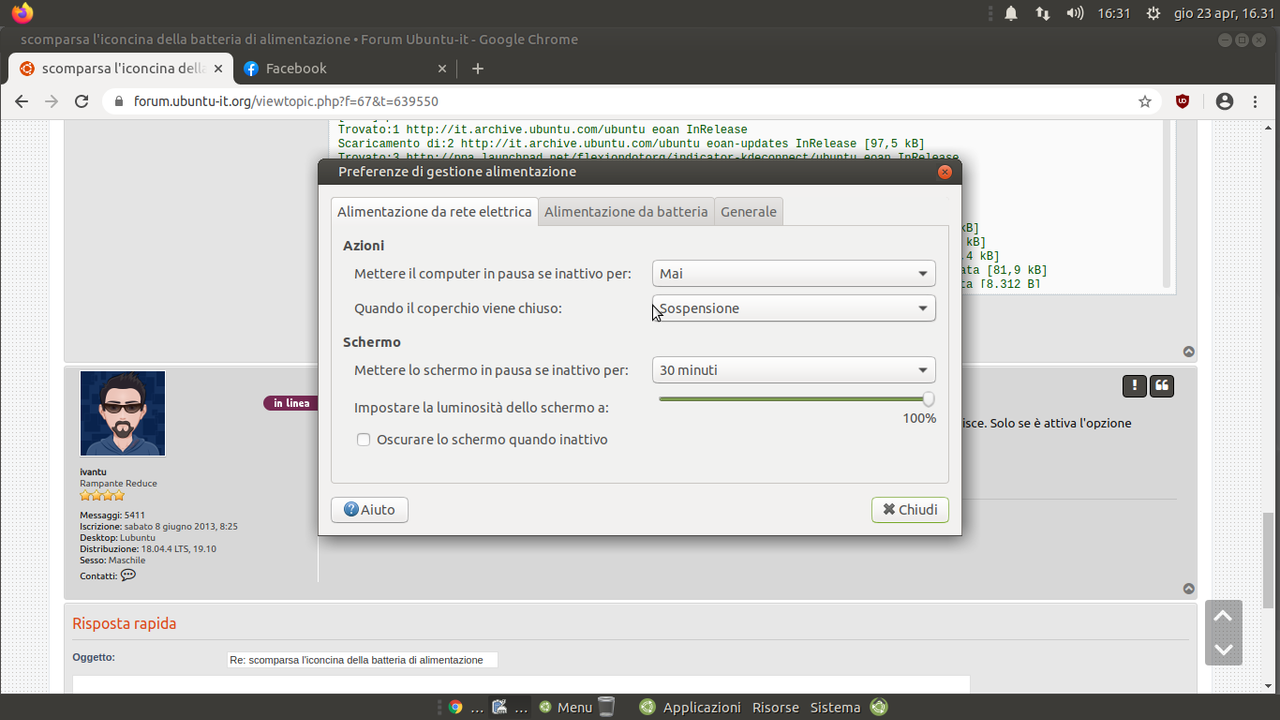Screen dimensions: 1280x720
Task: Click the Risposta rapida heading
Action: [124, 623]
